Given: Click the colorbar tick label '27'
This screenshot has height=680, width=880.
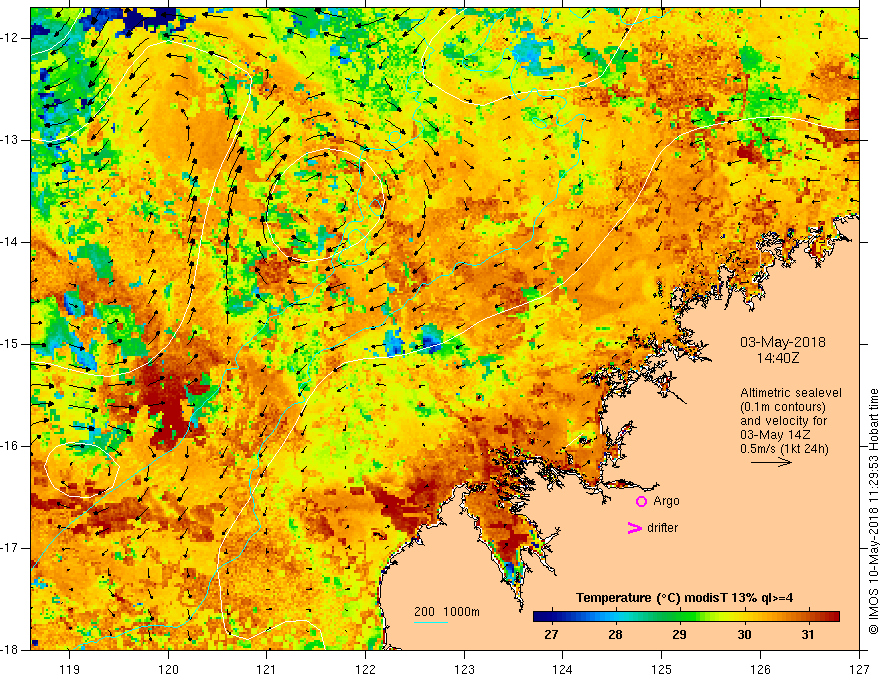Looking at the screenshot, I should pos(552,635).
